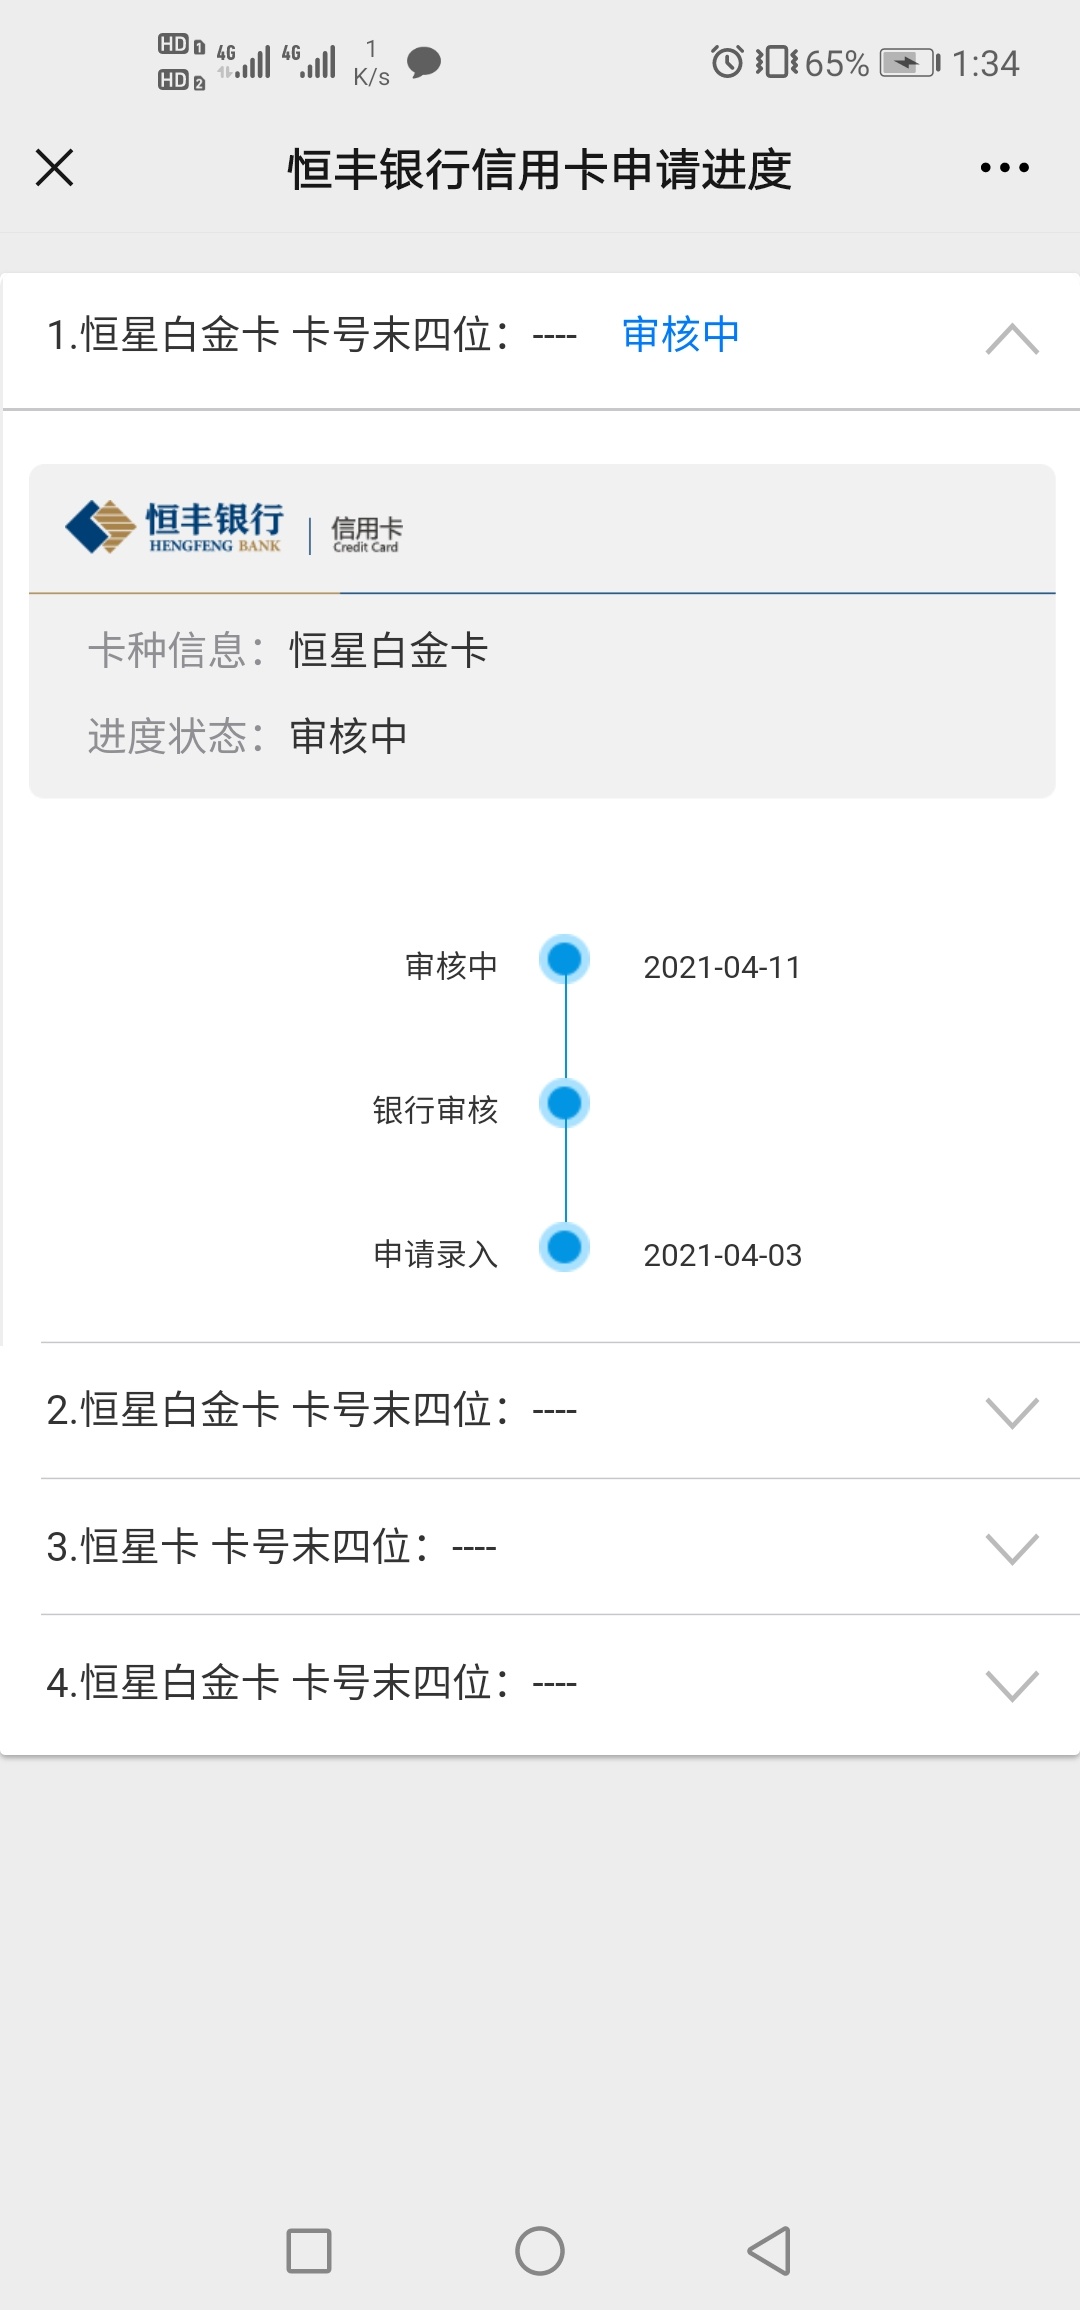Close the page with the X icon
1080x2310 pixels.
click(54, 167)
